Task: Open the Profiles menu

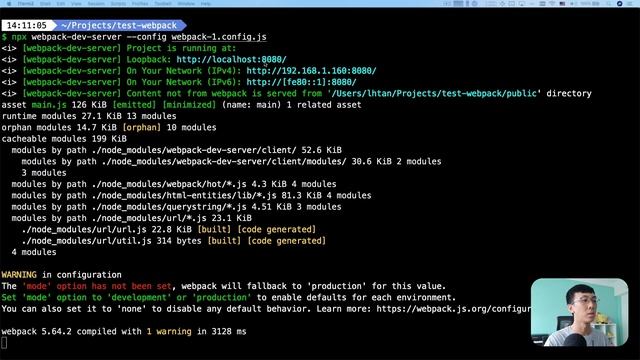Action: pos(140,4)
